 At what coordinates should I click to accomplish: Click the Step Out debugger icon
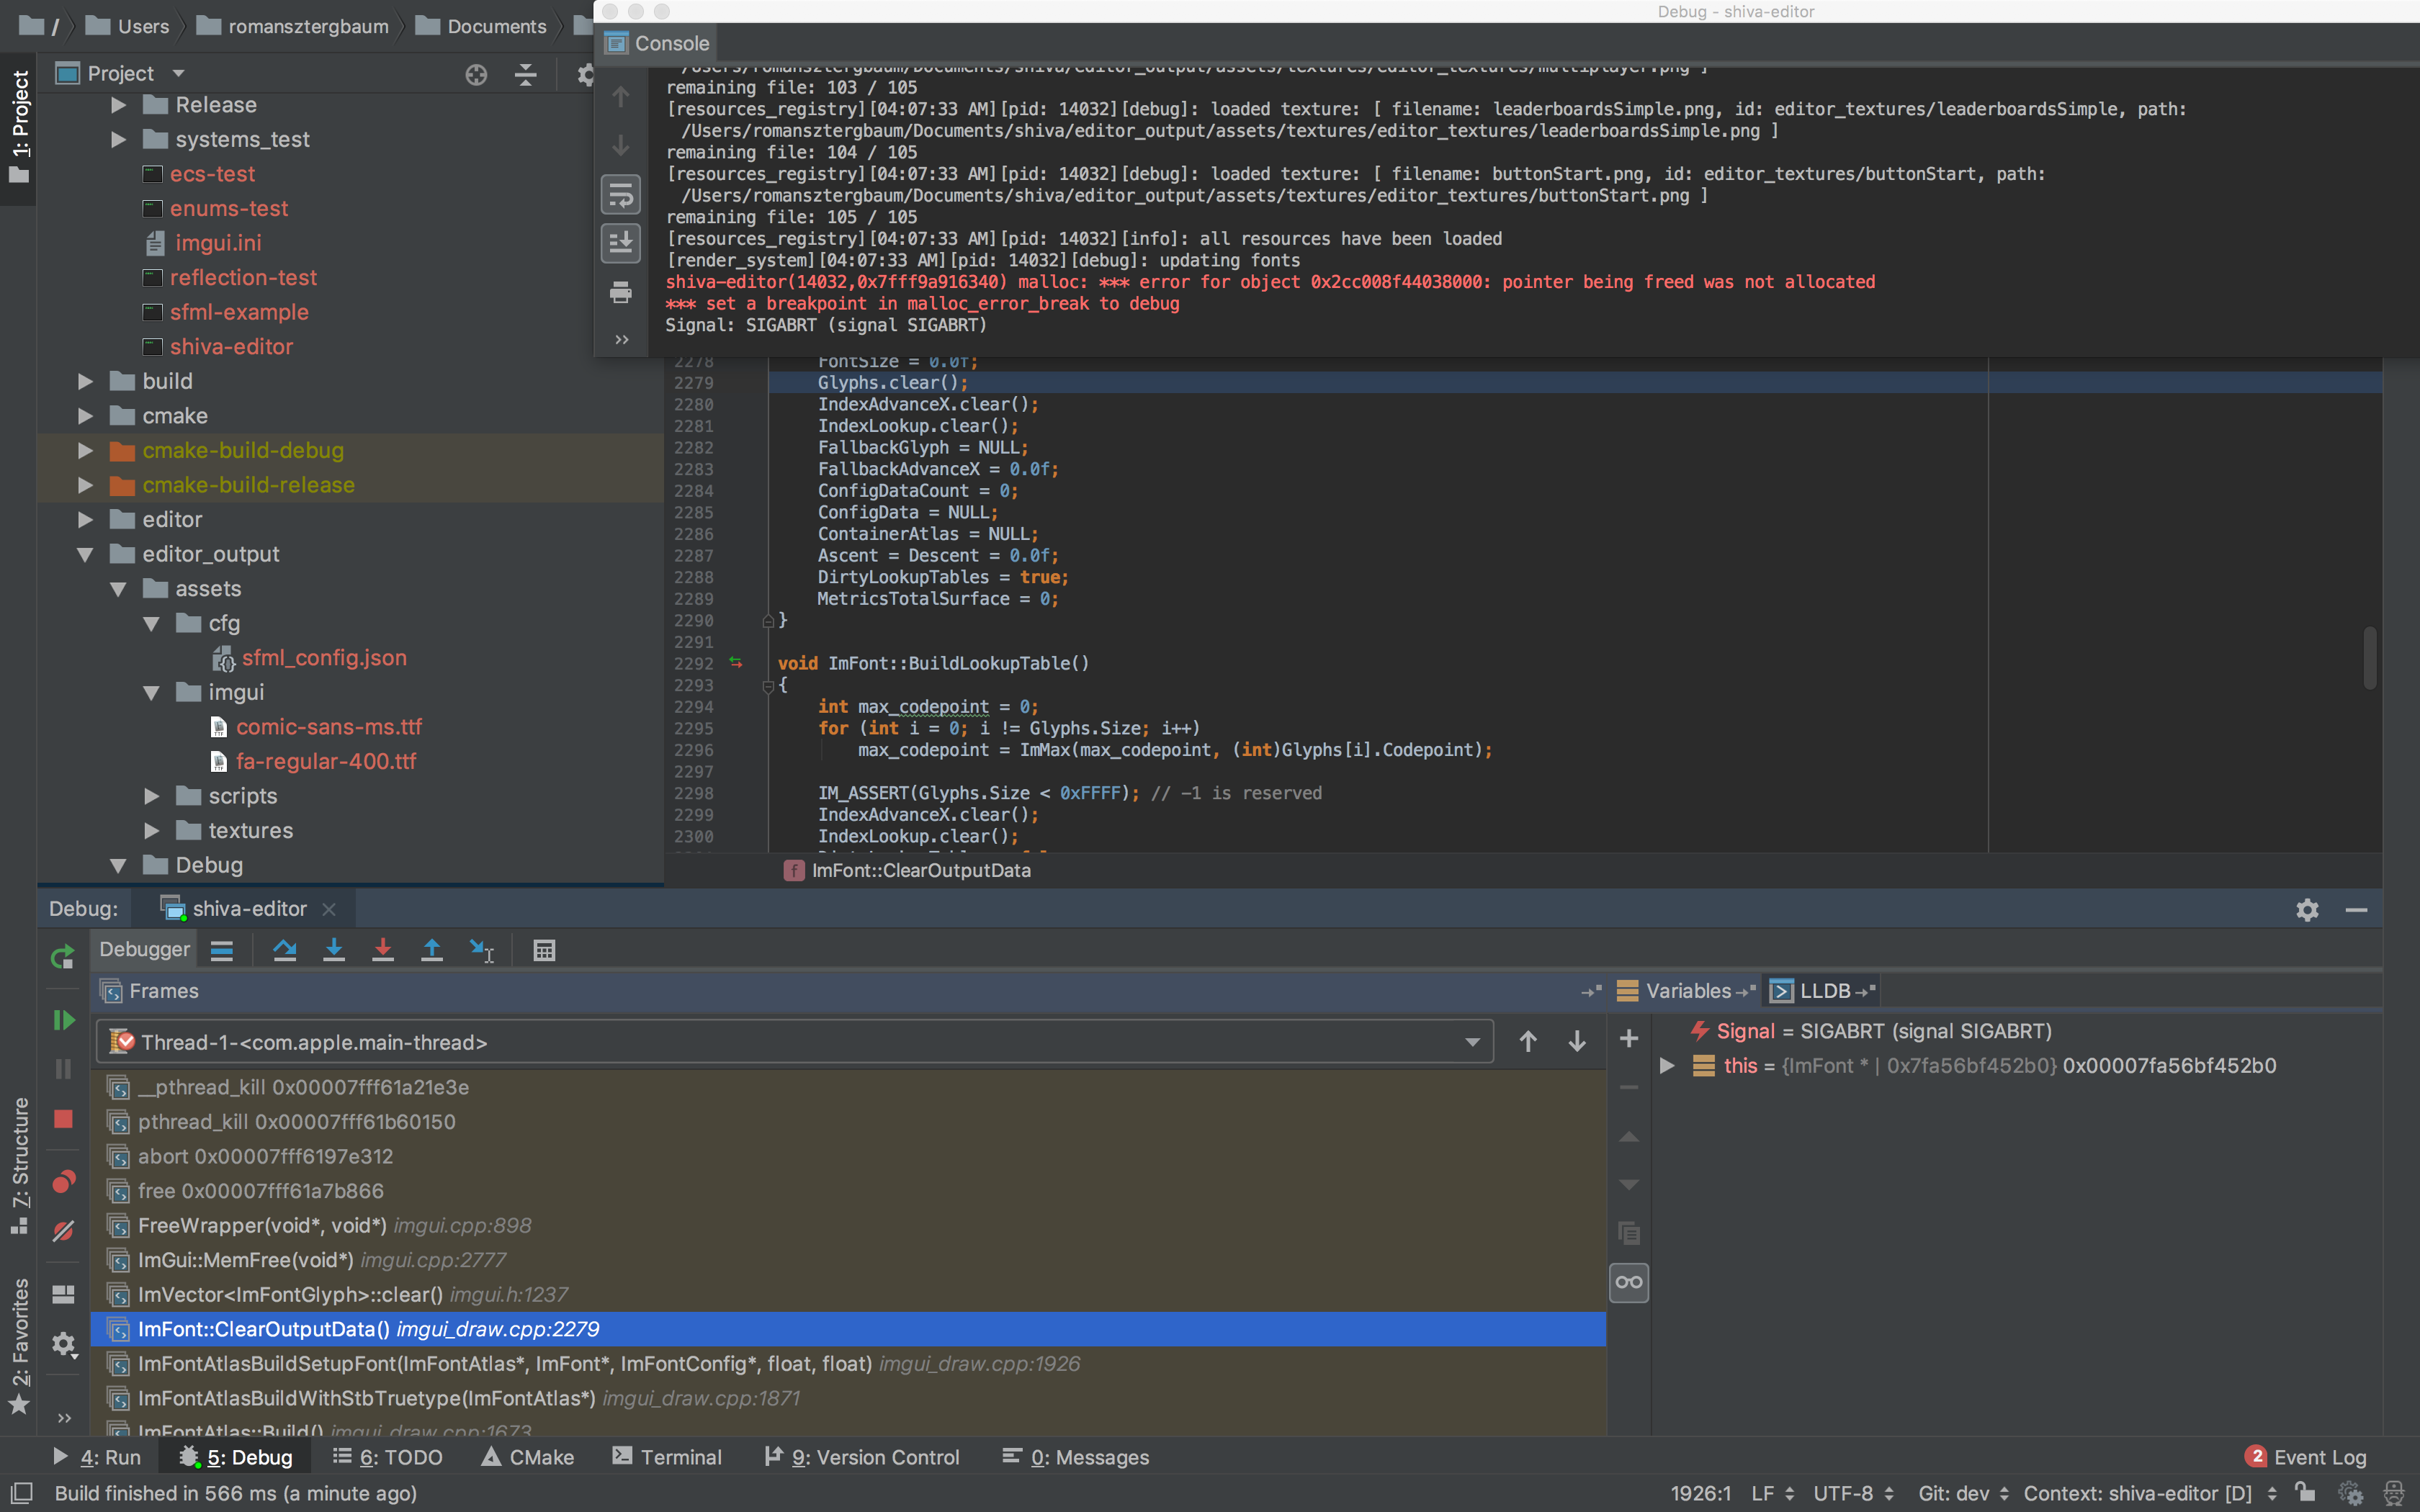pyautogui.click(x=432, y=950)
